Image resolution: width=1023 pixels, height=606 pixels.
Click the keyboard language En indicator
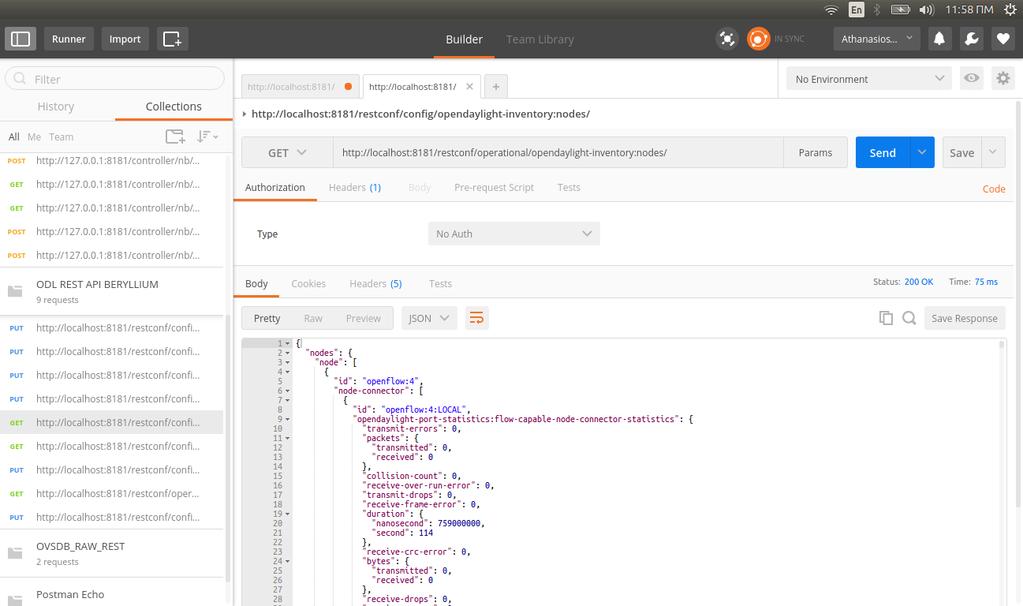point(856,9)
